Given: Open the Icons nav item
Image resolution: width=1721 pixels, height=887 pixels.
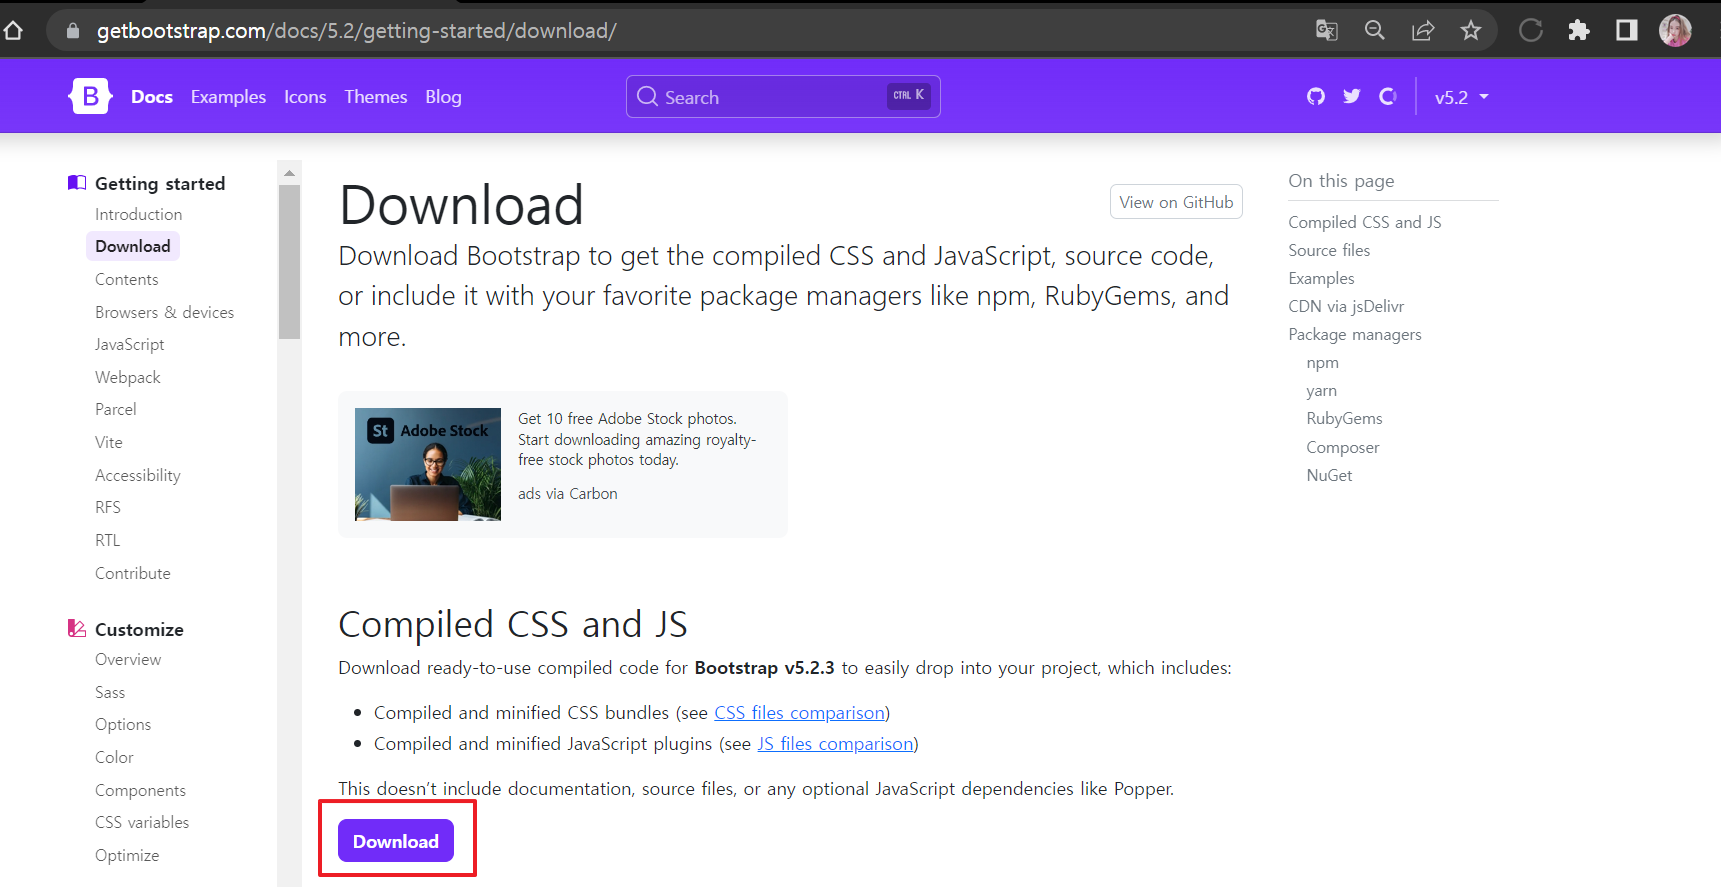Looking at the screenshot, I should coord(305,97).
